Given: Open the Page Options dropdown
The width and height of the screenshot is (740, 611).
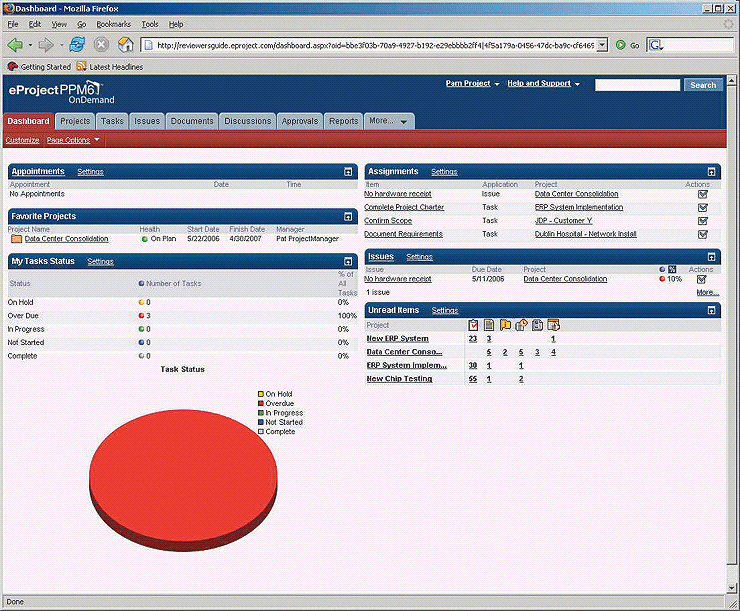Looking at the screenshot, I should point(73,140).
